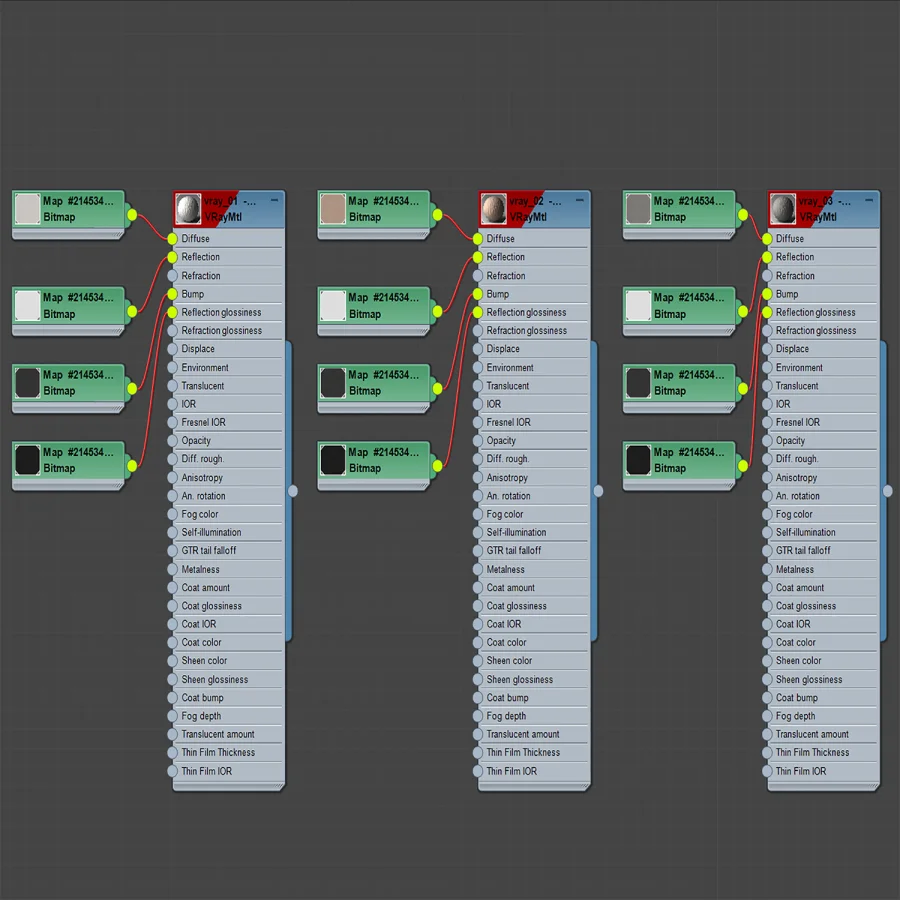This screenshot has width=900, height=900.
Task: Click thumbnail of bitmap wired to vray_03 Bump
Action: (x=638, y=382)
